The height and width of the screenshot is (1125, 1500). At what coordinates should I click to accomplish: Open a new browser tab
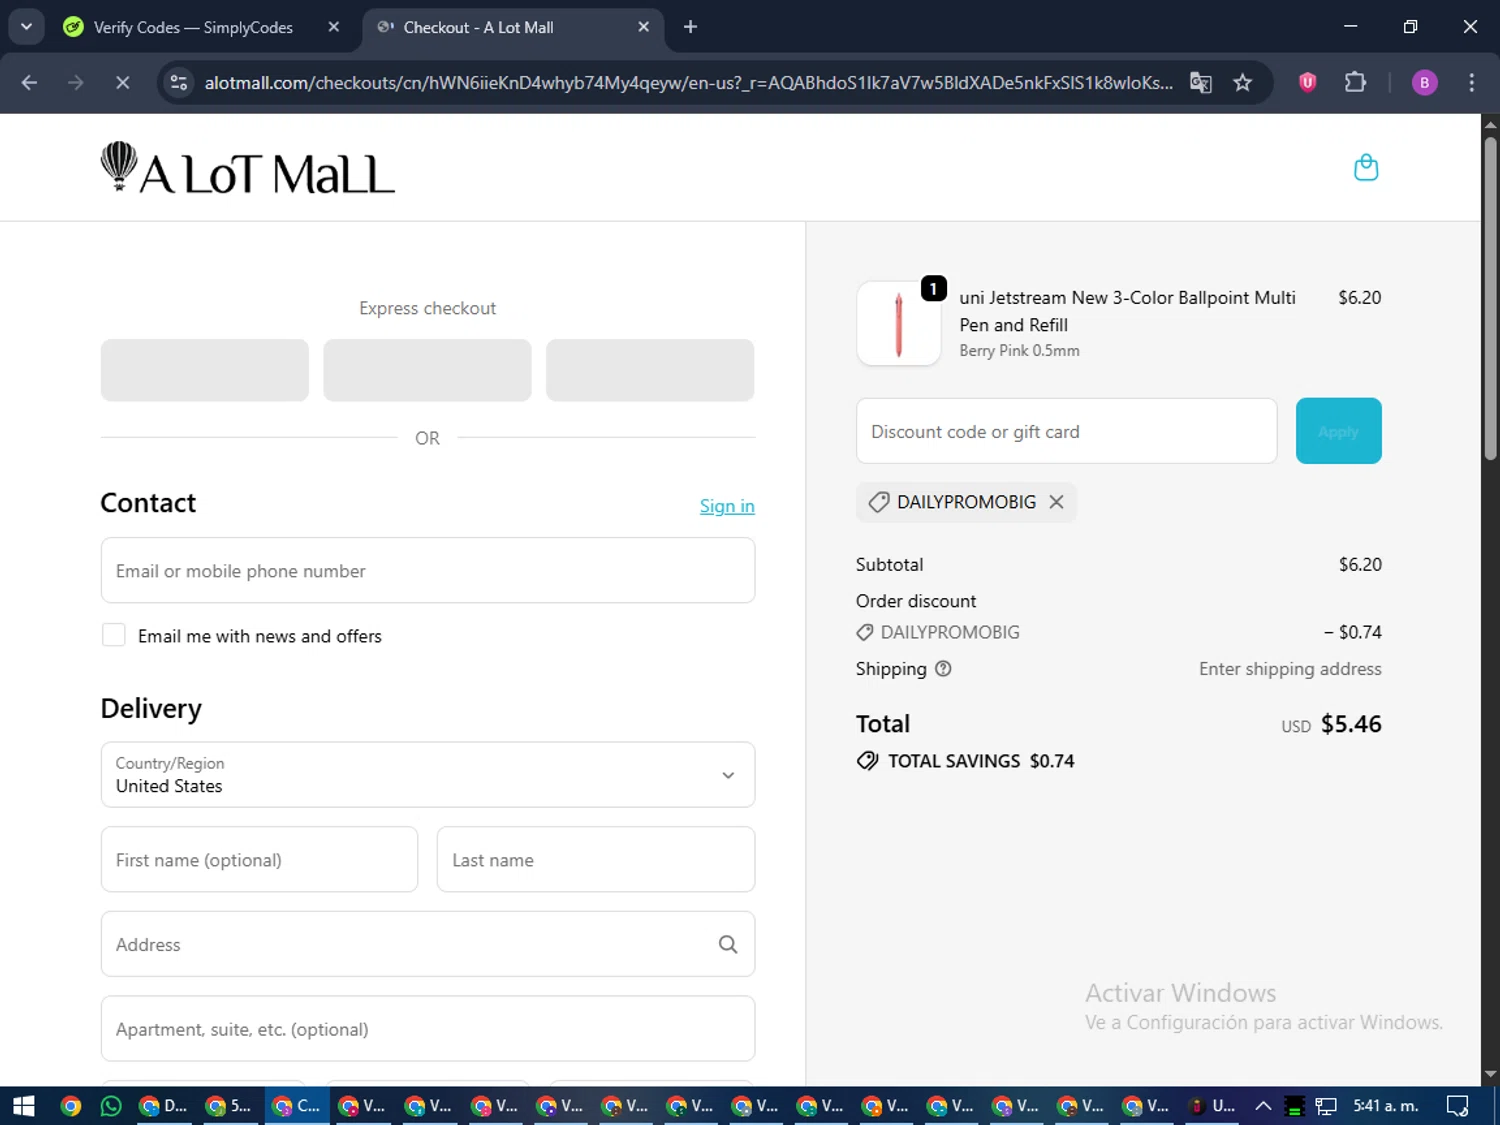pos(690,27)
